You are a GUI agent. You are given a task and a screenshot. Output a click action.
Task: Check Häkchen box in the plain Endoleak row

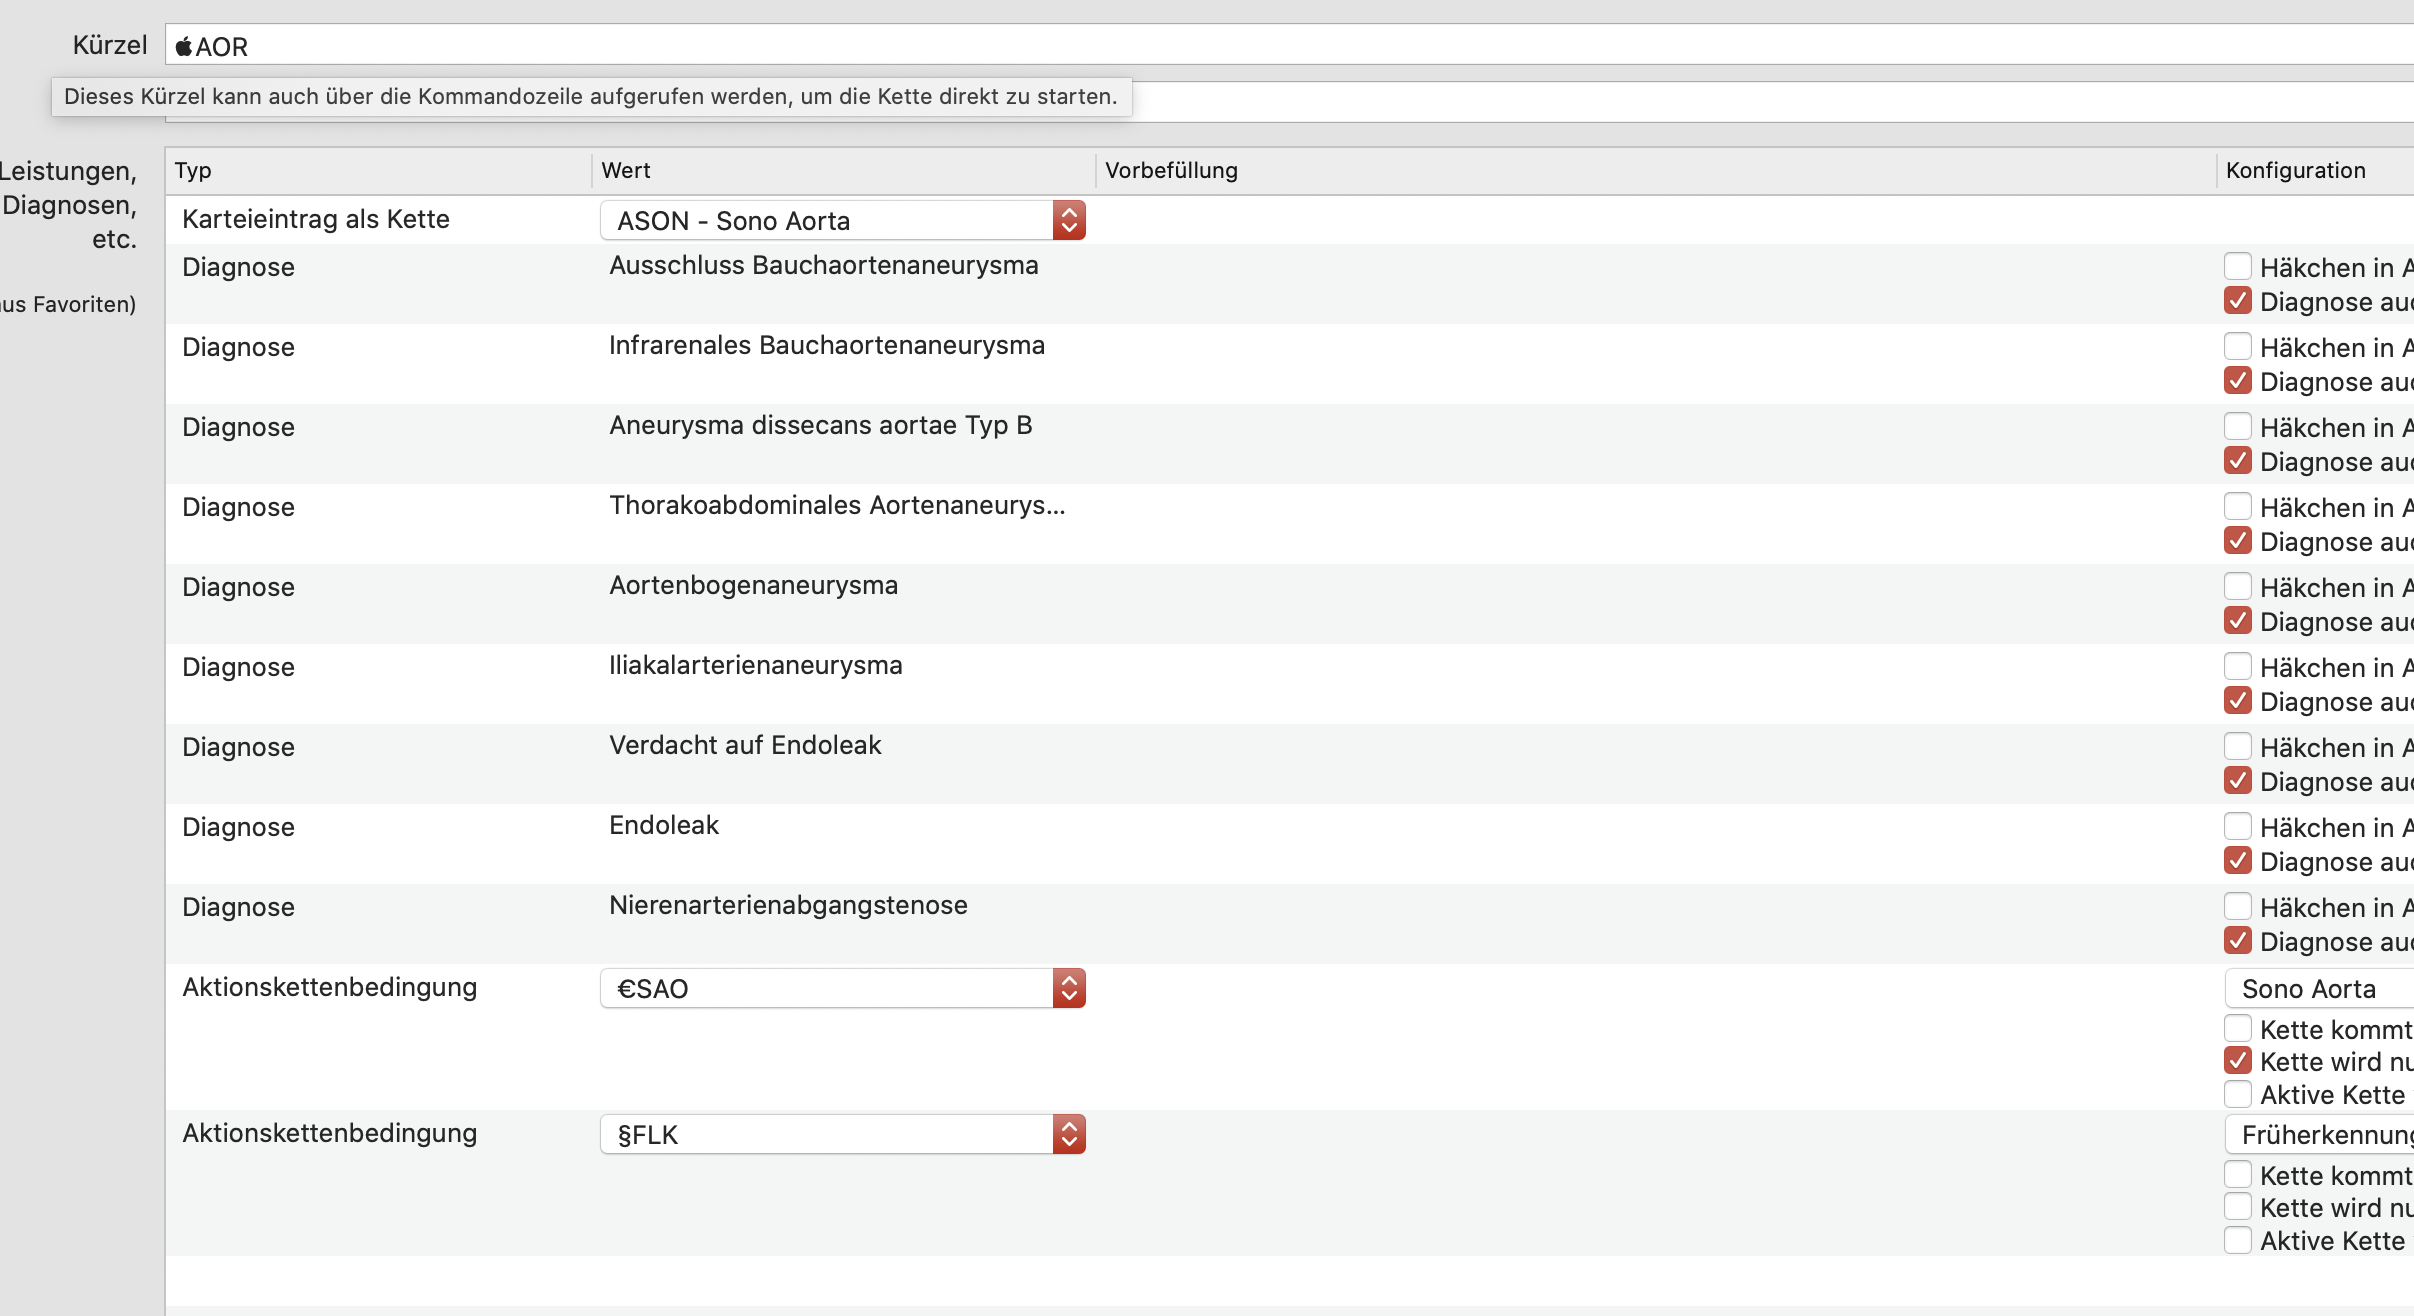(2238, 827)
